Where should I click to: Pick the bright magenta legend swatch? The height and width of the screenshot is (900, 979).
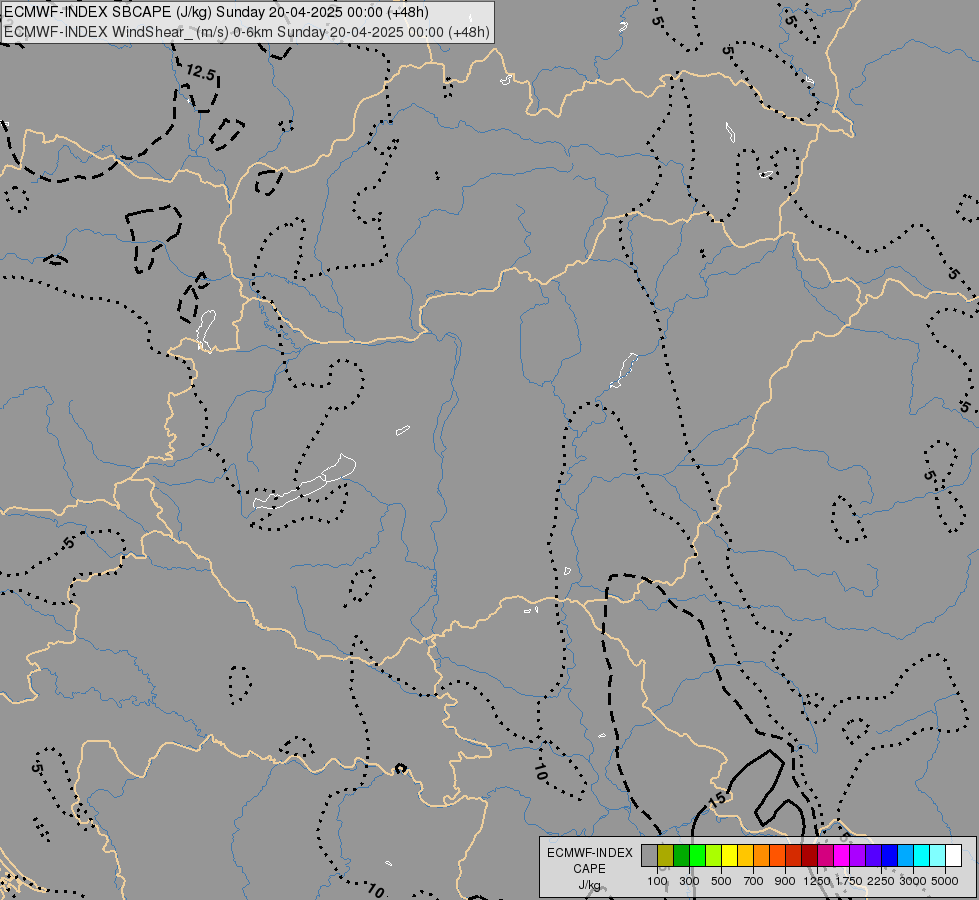841,855
